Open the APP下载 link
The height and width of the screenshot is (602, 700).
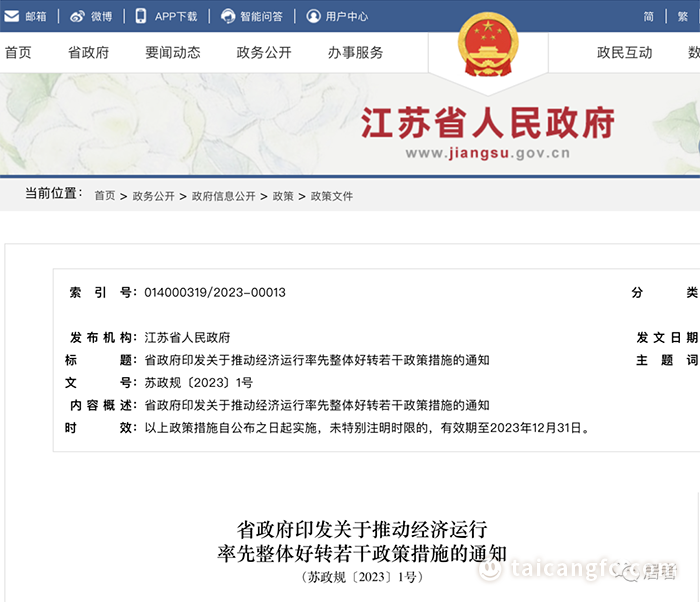pyautogui.click(x=176, y=17)
